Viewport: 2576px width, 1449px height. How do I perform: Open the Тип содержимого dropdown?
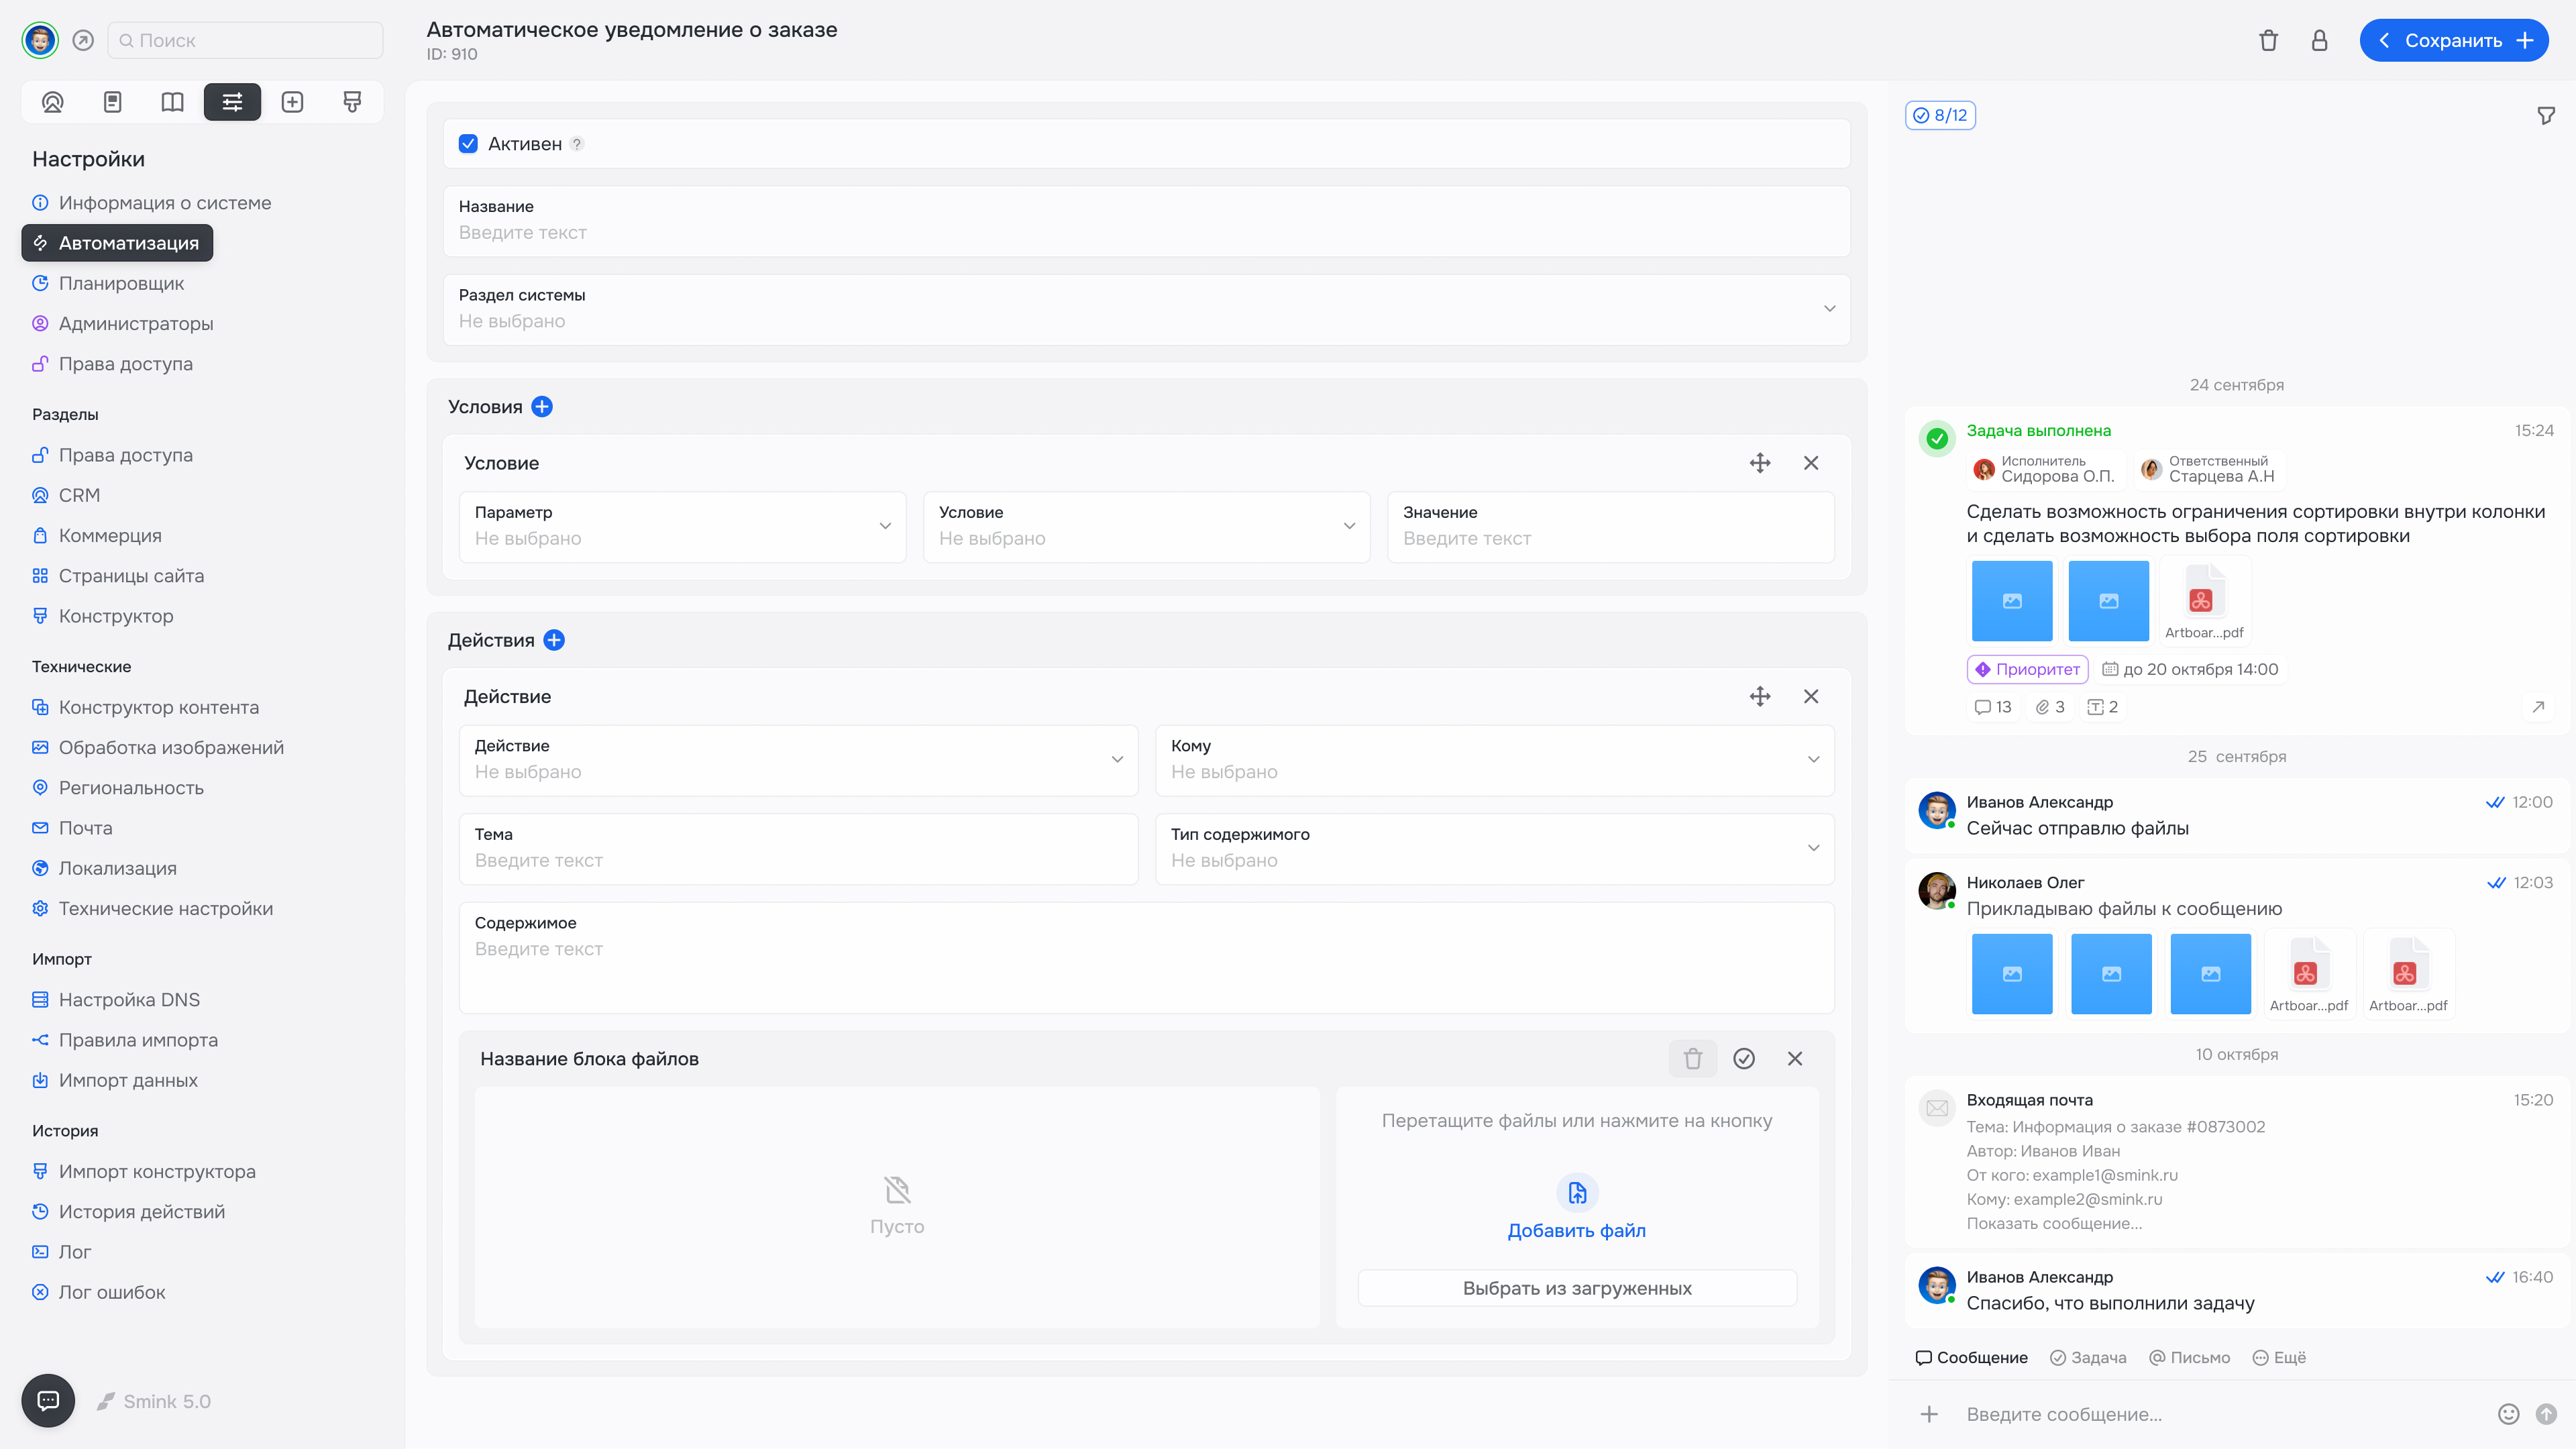point(1494,848)
